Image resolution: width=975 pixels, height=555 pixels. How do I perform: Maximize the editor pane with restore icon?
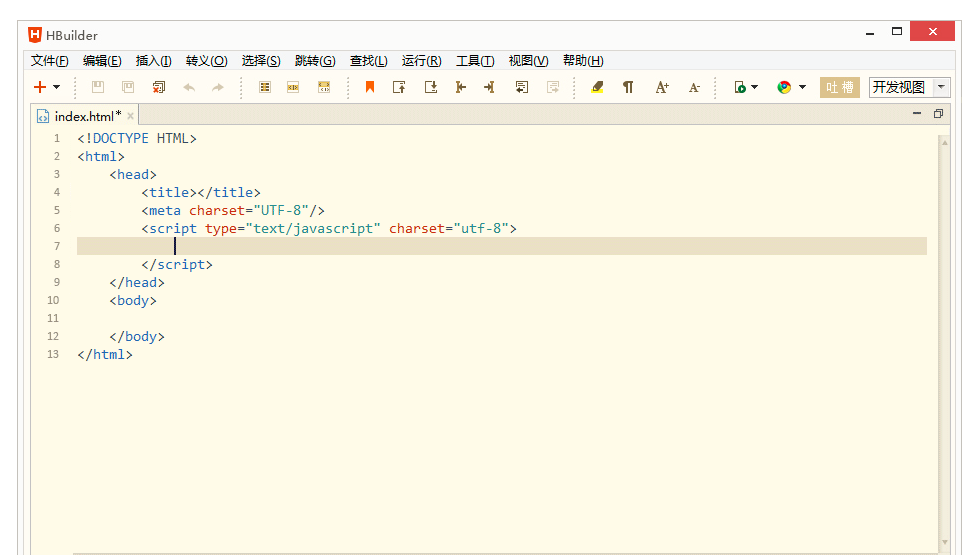[x=938, y=113]
